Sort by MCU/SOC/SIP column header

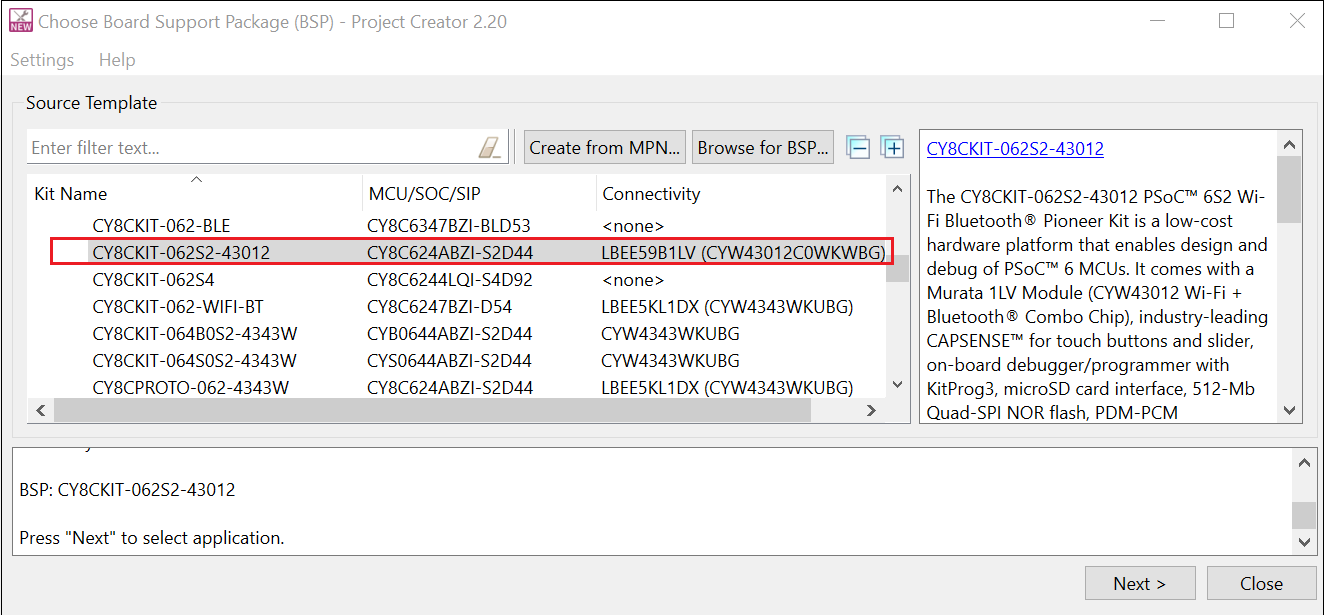[479, 194]
